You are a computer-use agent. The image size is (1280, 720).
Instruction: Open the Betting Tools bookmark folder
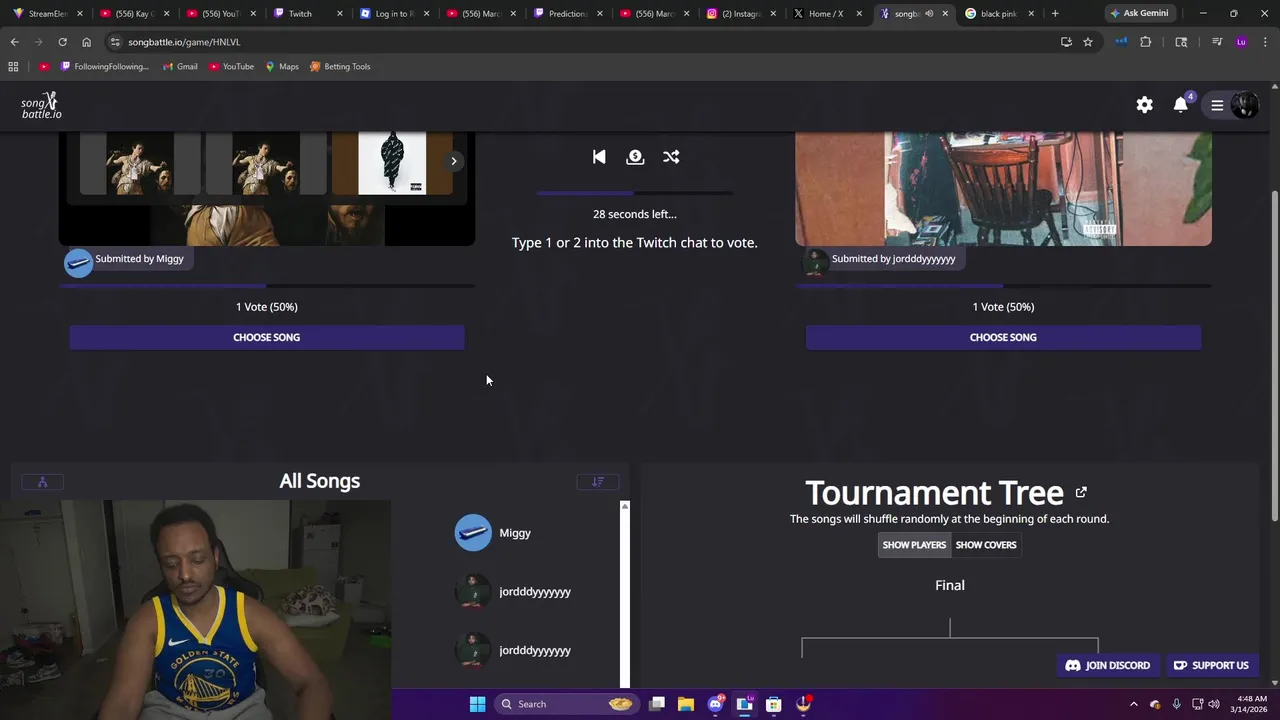(340, 67)
